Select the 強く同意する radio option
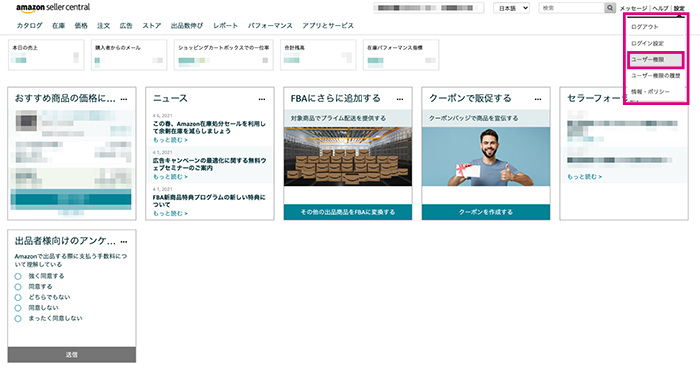 click(x=18, y=276)
